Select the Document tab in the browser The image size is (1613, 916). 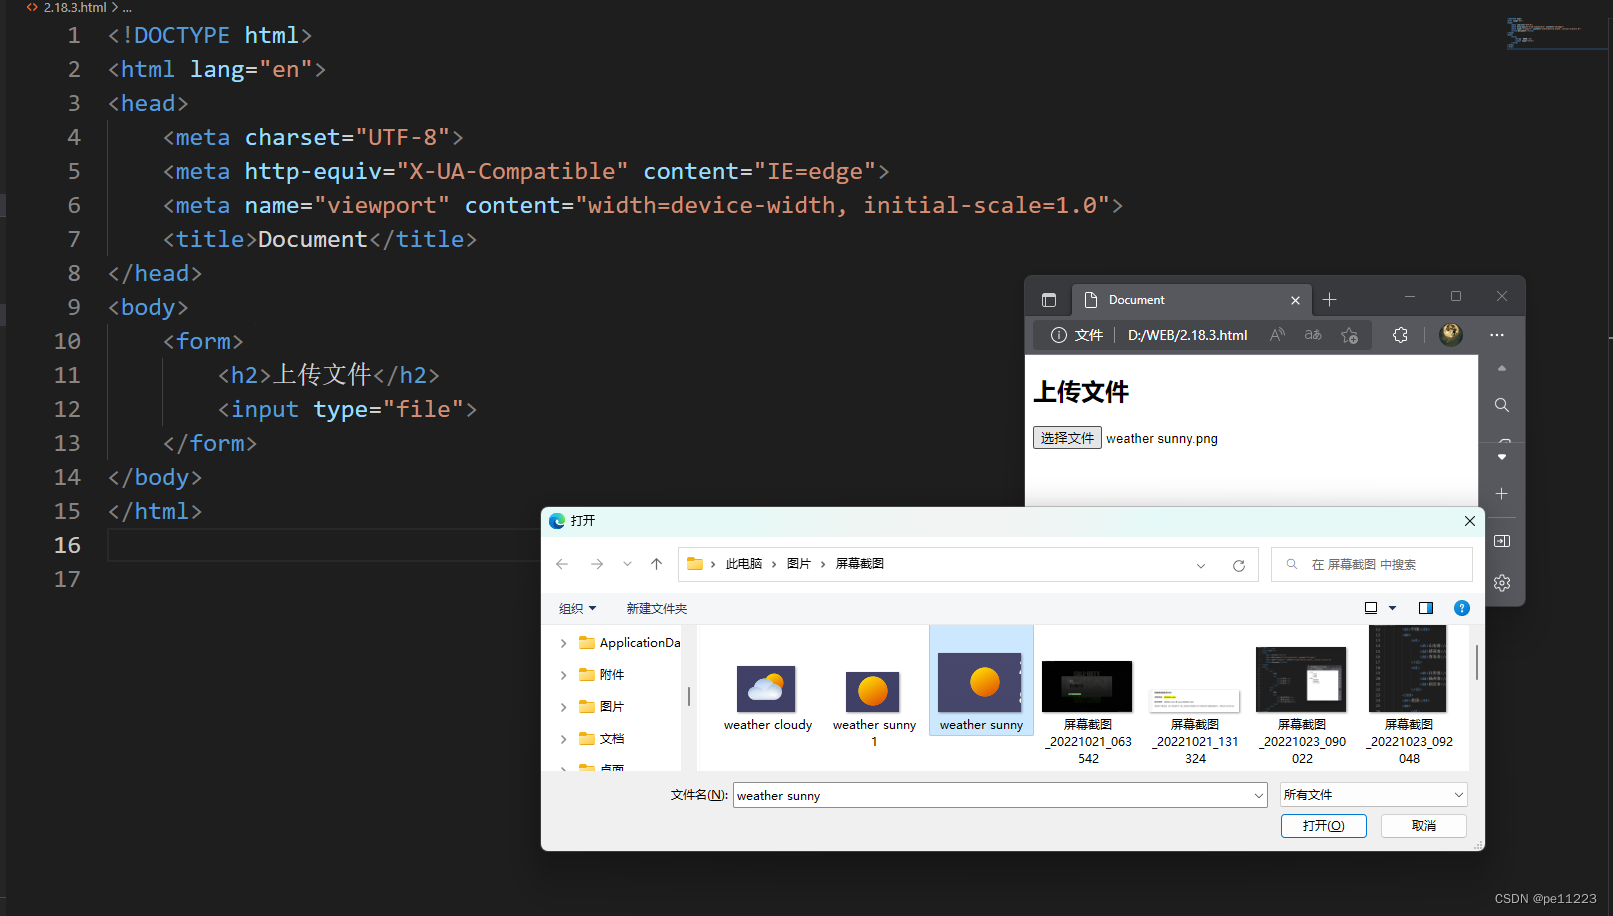point(1190,300)
